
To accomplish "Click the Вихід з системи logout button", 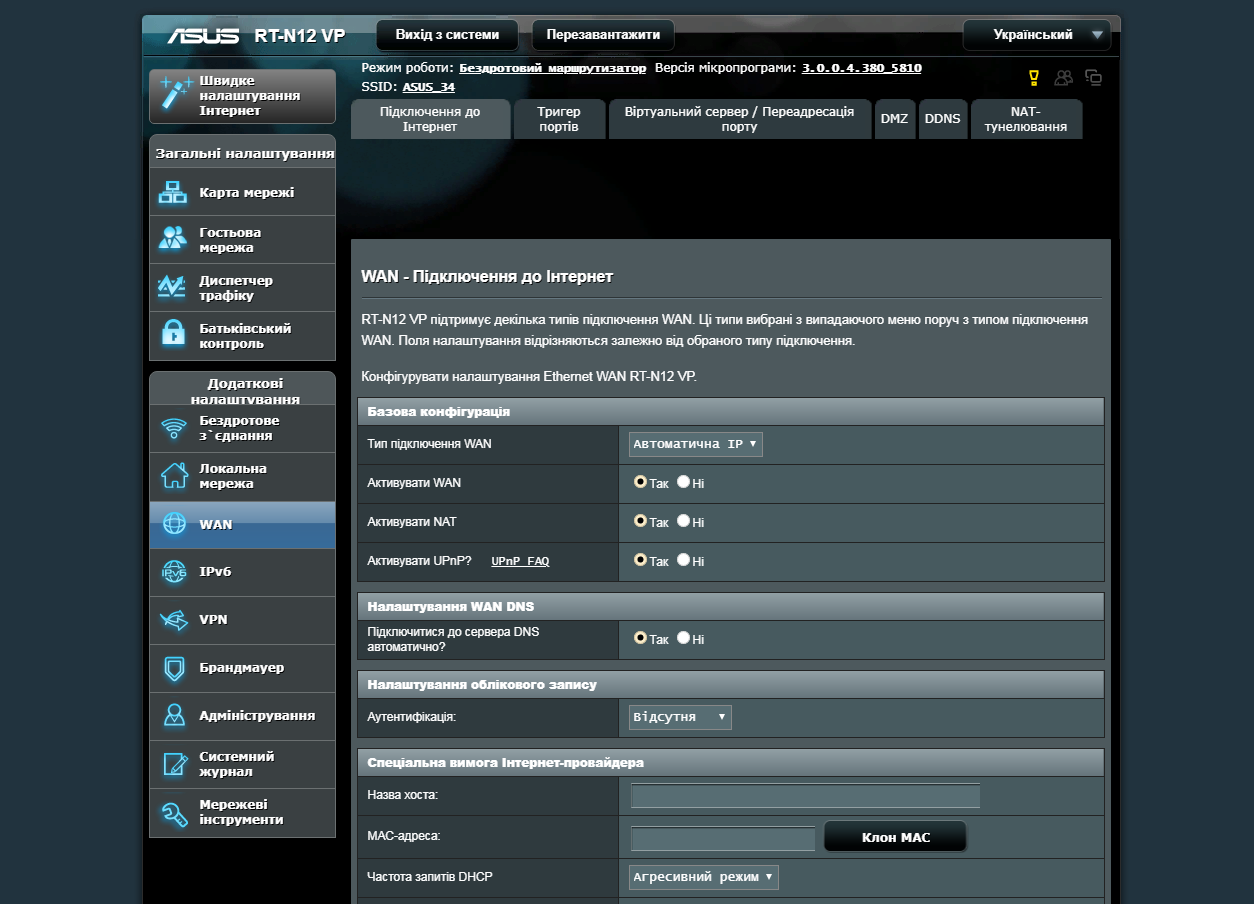I will 447,35.
